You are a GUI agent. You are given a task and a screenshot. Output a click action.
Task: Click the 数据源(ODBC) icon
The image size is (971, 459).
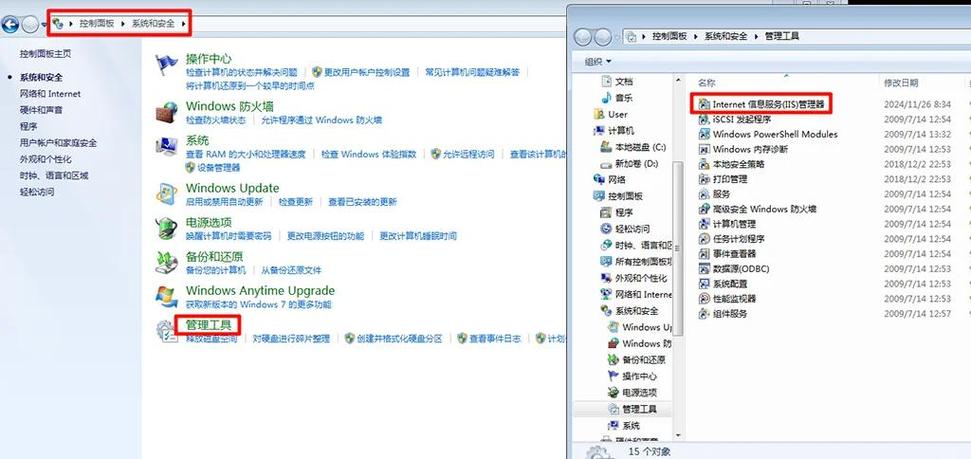pyautogui.click(x=703, y=268)
